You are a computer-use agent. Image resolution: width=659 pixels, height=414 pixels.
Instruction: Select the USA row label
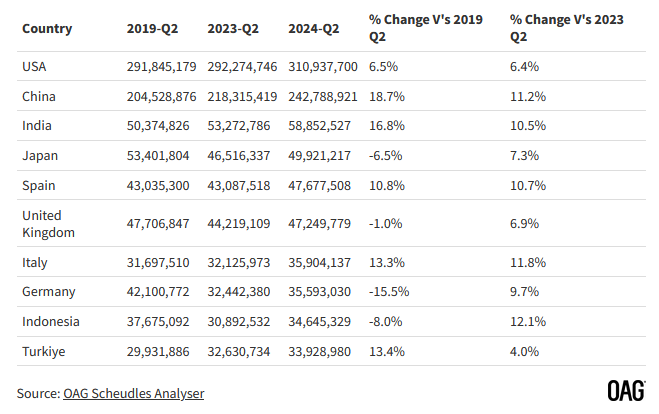[x=34, y=65]
